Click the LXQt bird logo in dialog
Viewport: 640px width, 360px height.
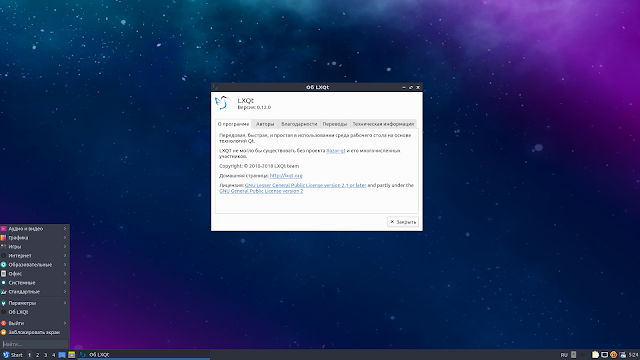click(x=222, y=103)
